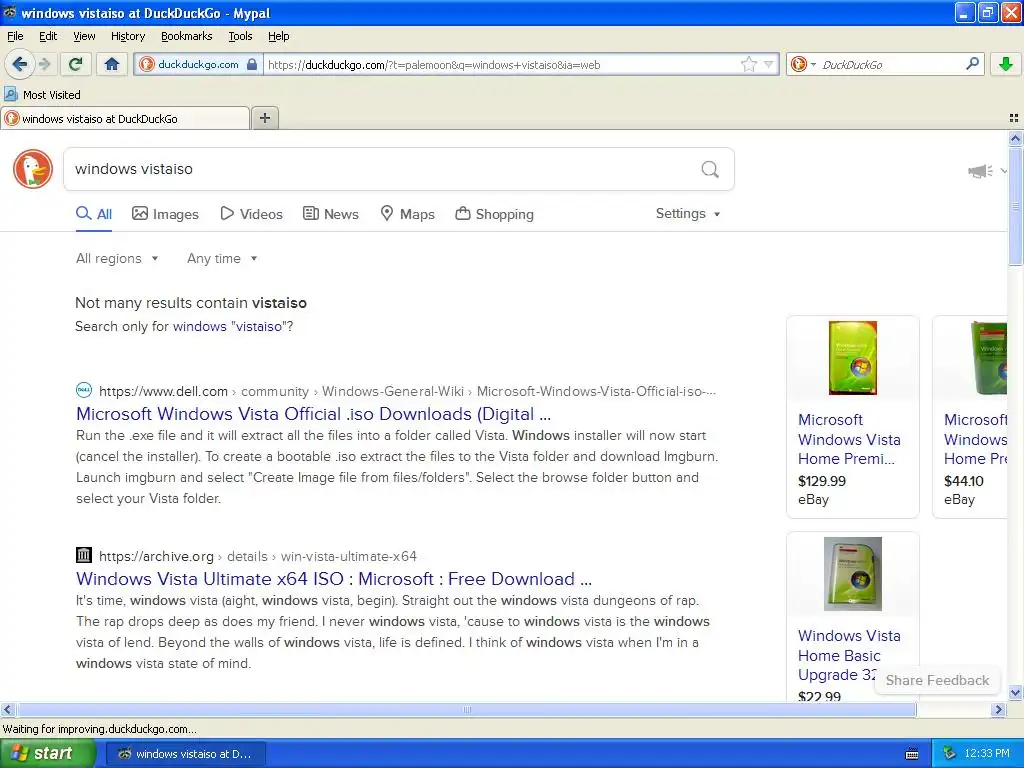Image resolution: width=1024 pixels, height=768 pixels.
Task: Open the Tools menu
Action: click(240, 36)
